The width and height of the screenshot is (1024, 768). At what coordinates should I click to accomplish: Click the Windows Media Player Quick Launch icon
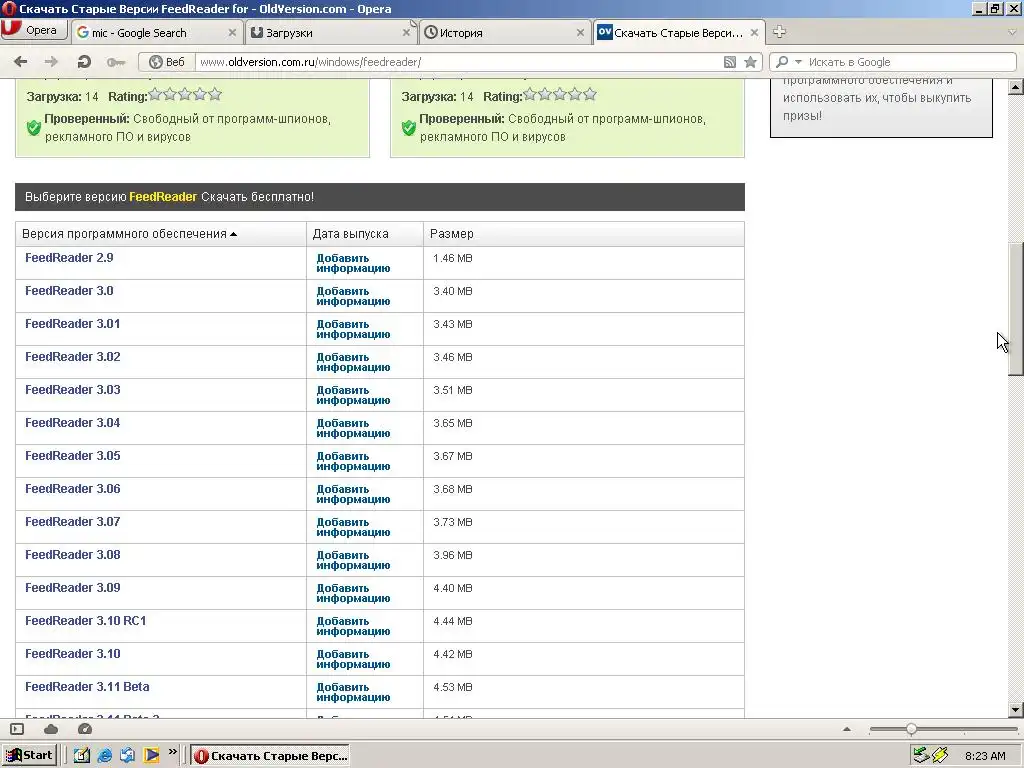pos(152,756)
